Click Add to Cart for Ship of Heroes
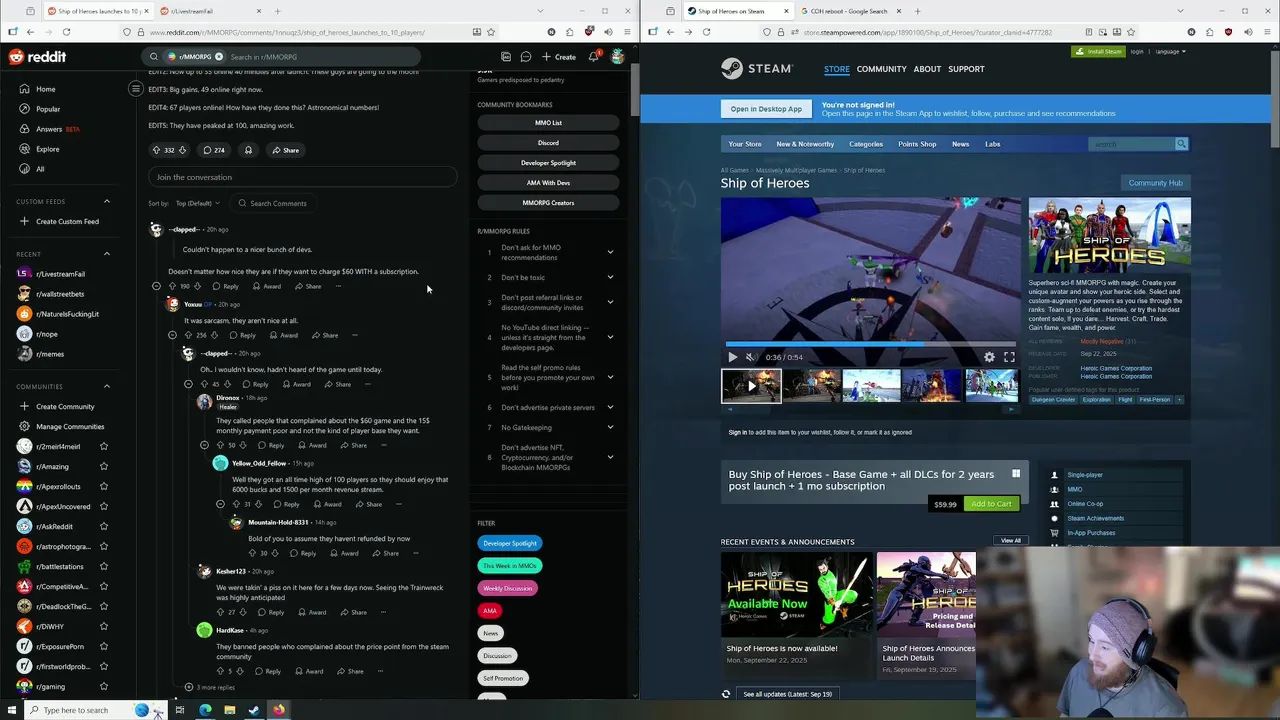The height and width of the screenshot is (720, 1280). point(991,504)
